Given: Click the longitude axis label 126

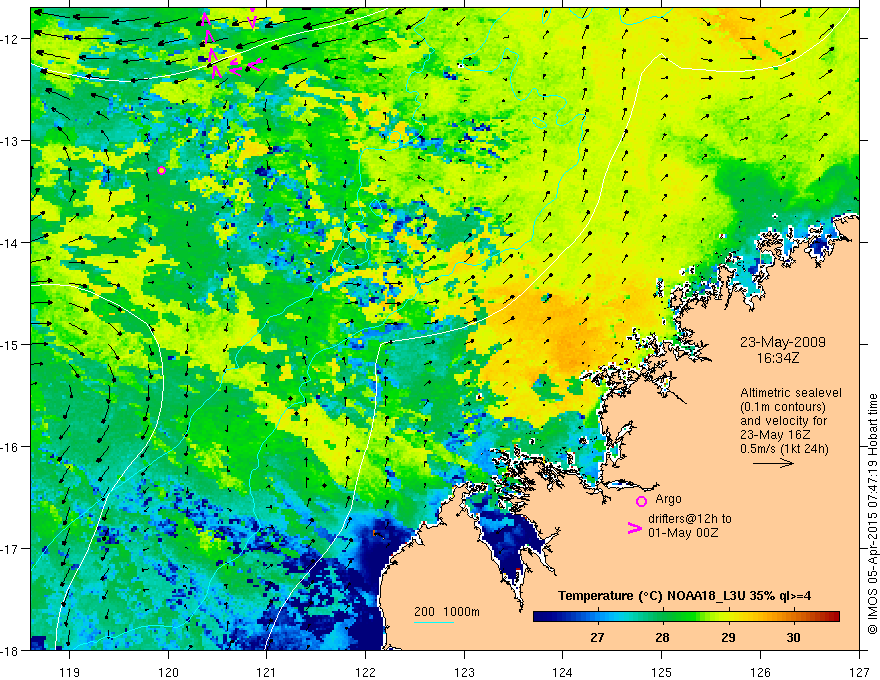Looking at the screenshot, I should tap(760, 672).
